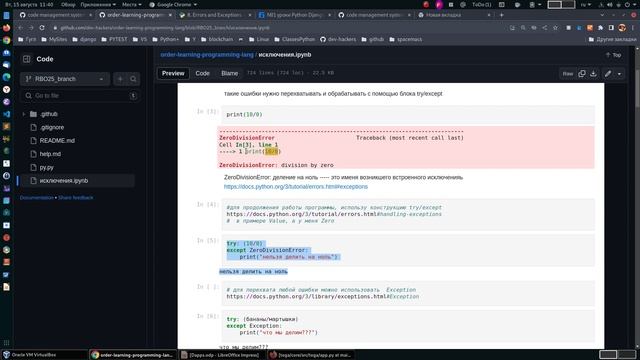Collapse the file tree side panel icon

point(27,59)
